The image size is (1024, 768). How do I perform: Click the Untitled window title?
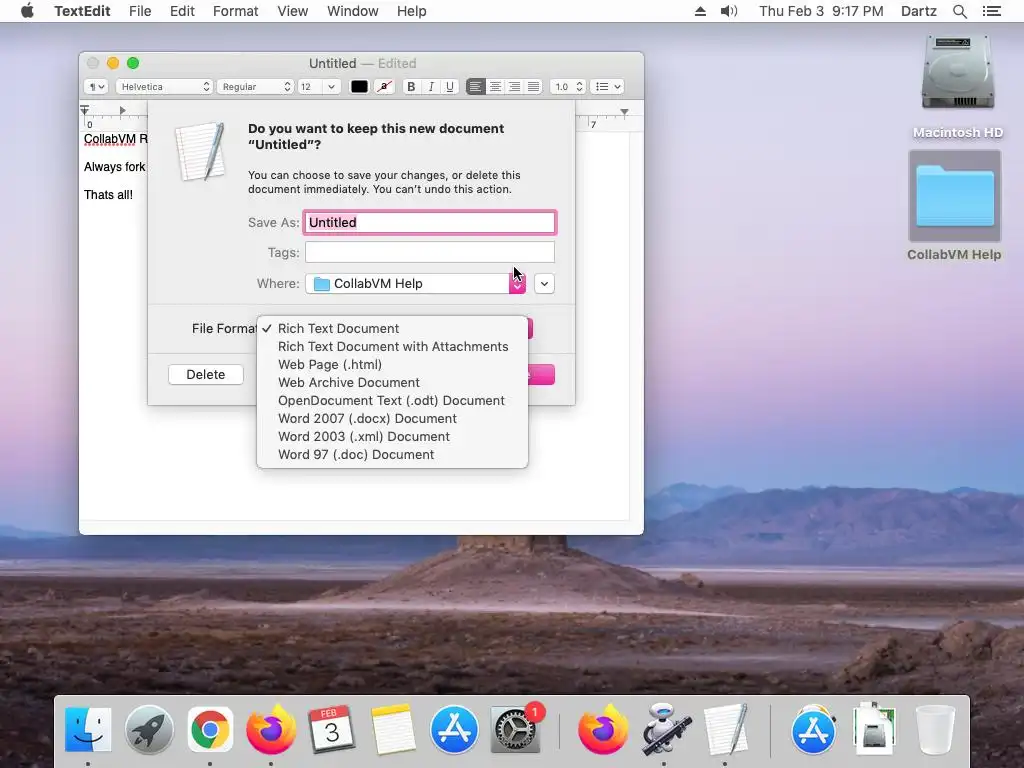coord(332,63)
